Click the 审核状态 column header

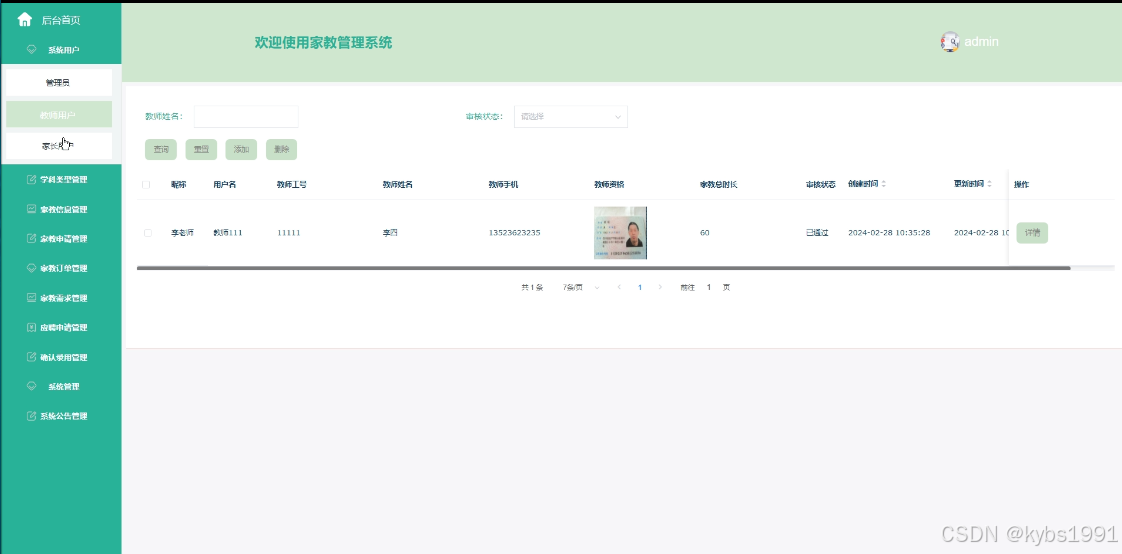click(820, 185)
